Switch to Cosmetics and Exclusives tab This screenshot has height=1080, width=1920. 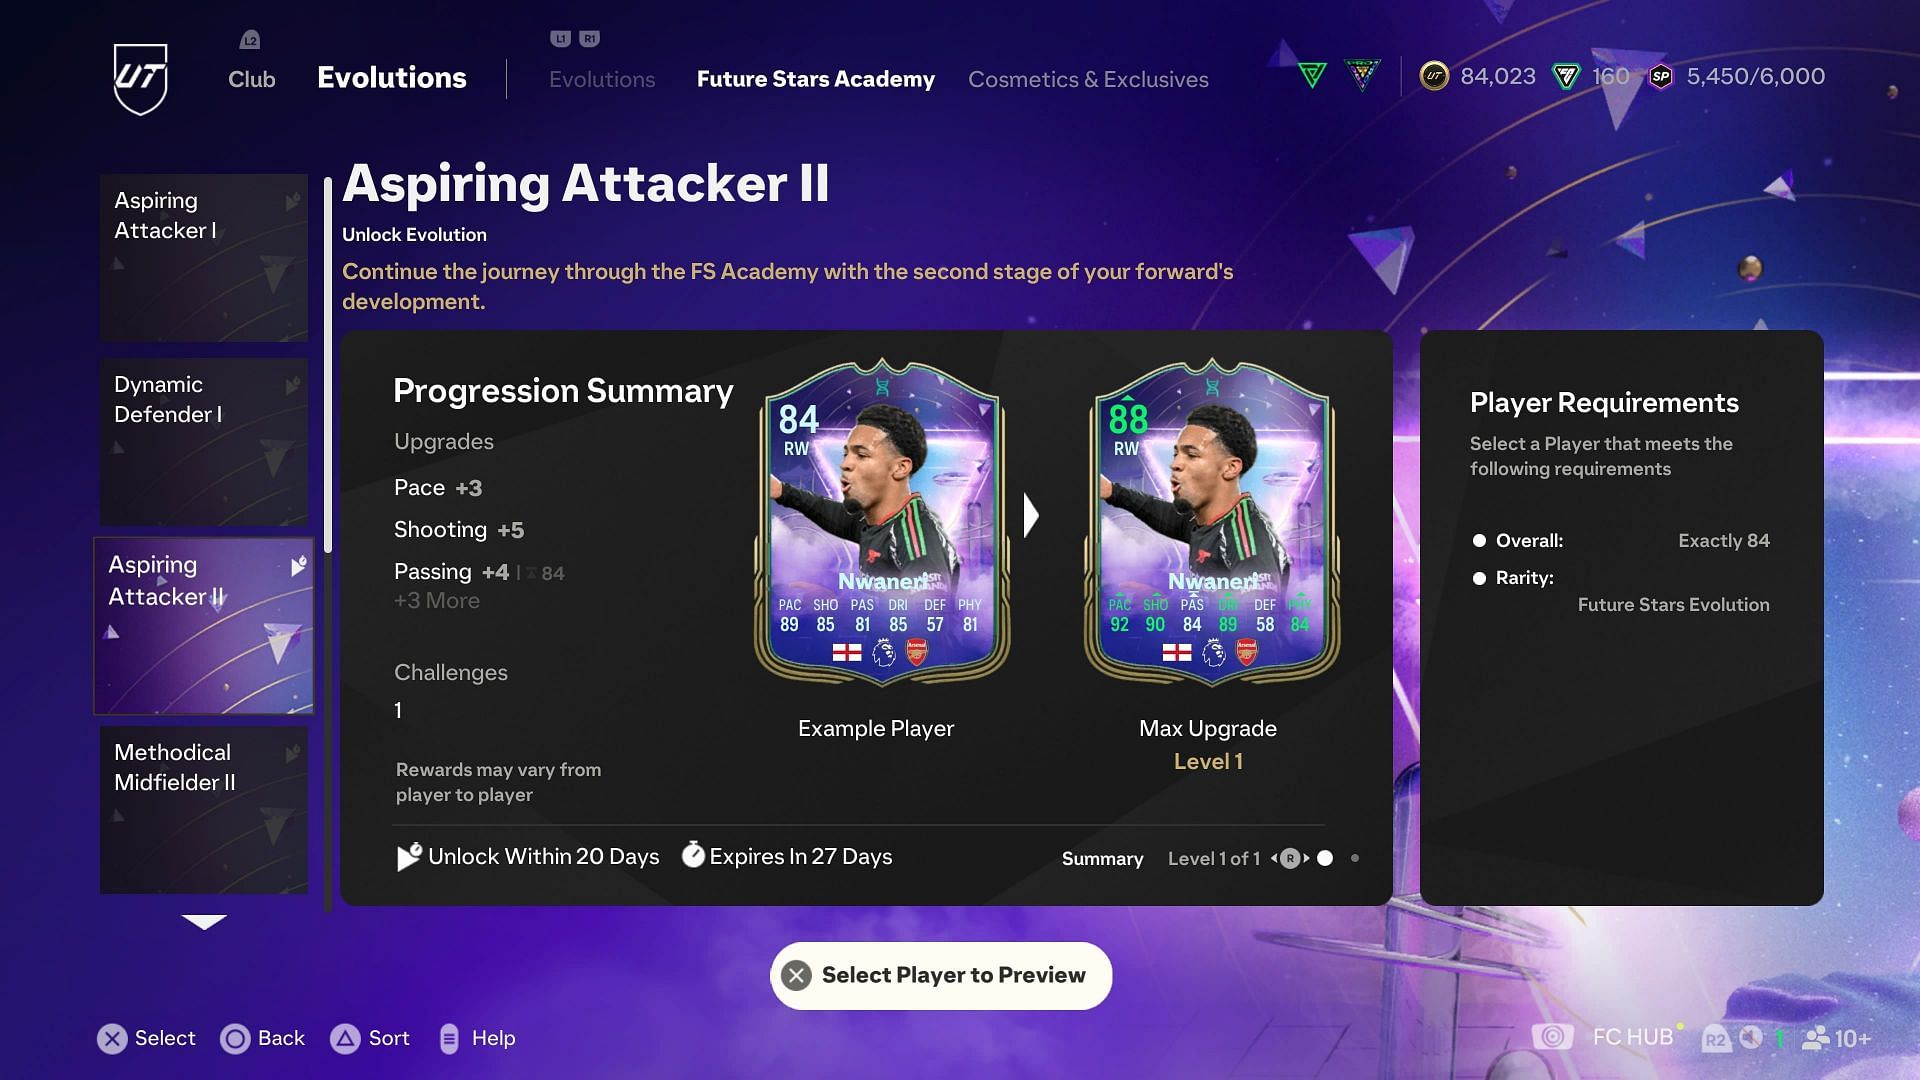tap(1088, 78)
